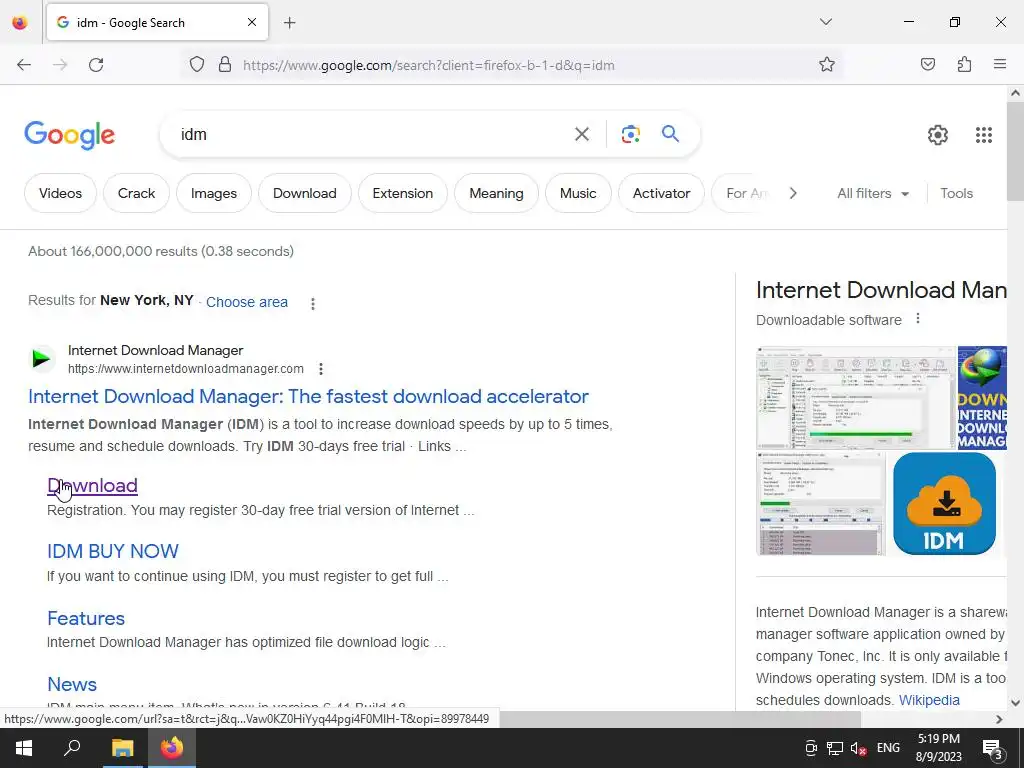Click horizontal scrollbar right arrow
The width and height of the screenshot is (1024, 768).
click(999, 719)
